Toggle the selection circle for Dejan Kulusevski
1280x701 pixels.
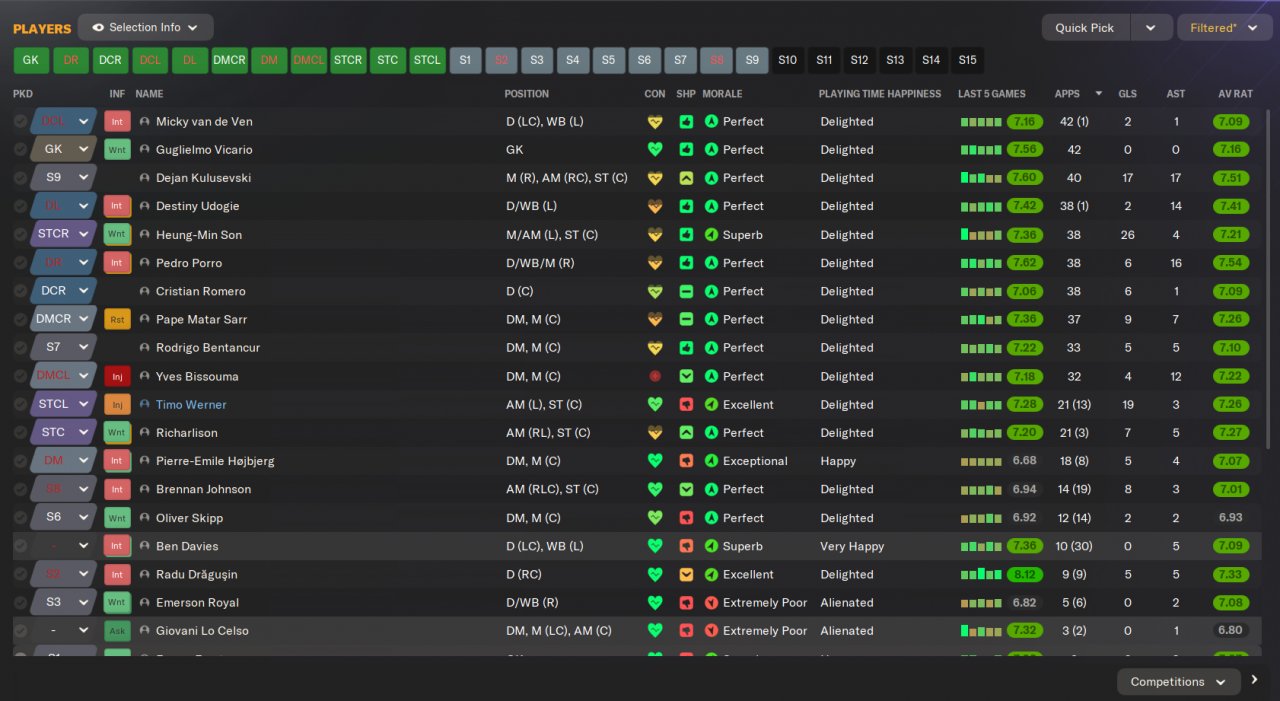[20, 178]
